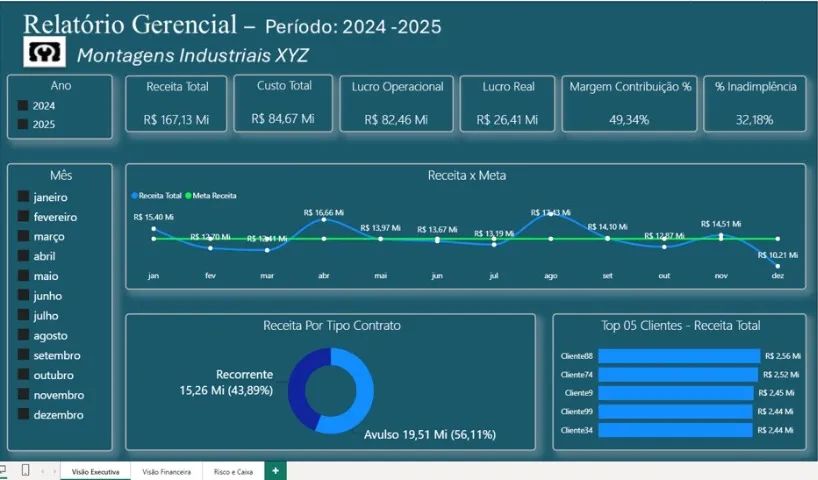Check the janeiro month filter
Image resolution: width=818 pixels, height=480 pixels.
coord(23,196)
